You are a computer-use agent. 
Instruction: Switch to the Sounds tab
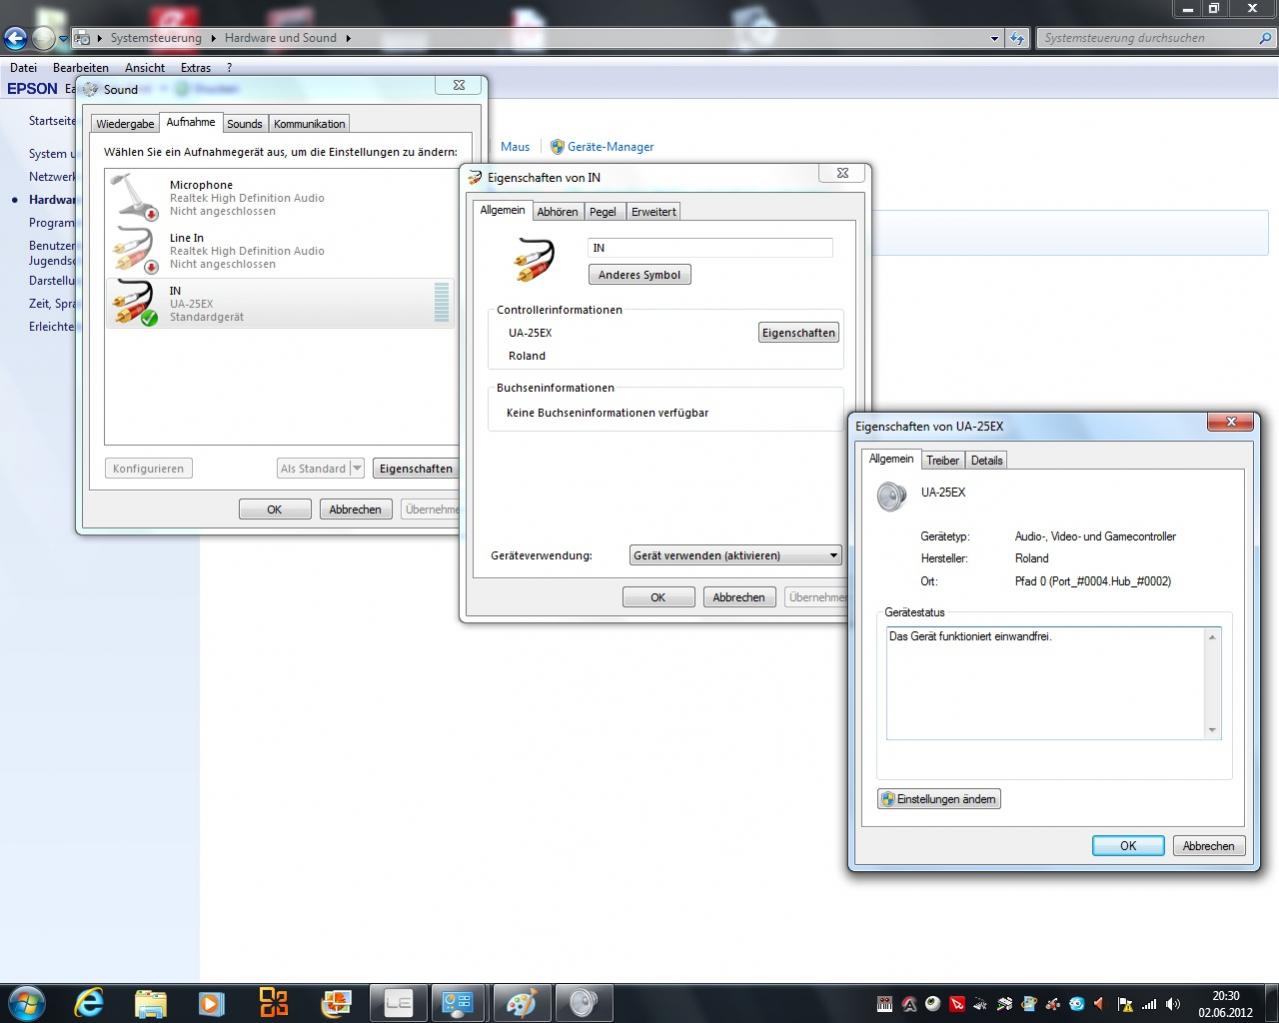tap(244, 124)
